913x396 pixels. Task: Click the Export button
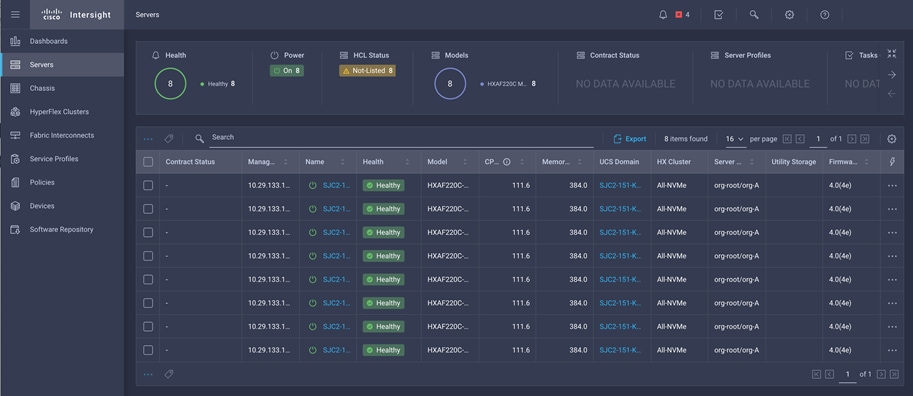click(629, 139)
